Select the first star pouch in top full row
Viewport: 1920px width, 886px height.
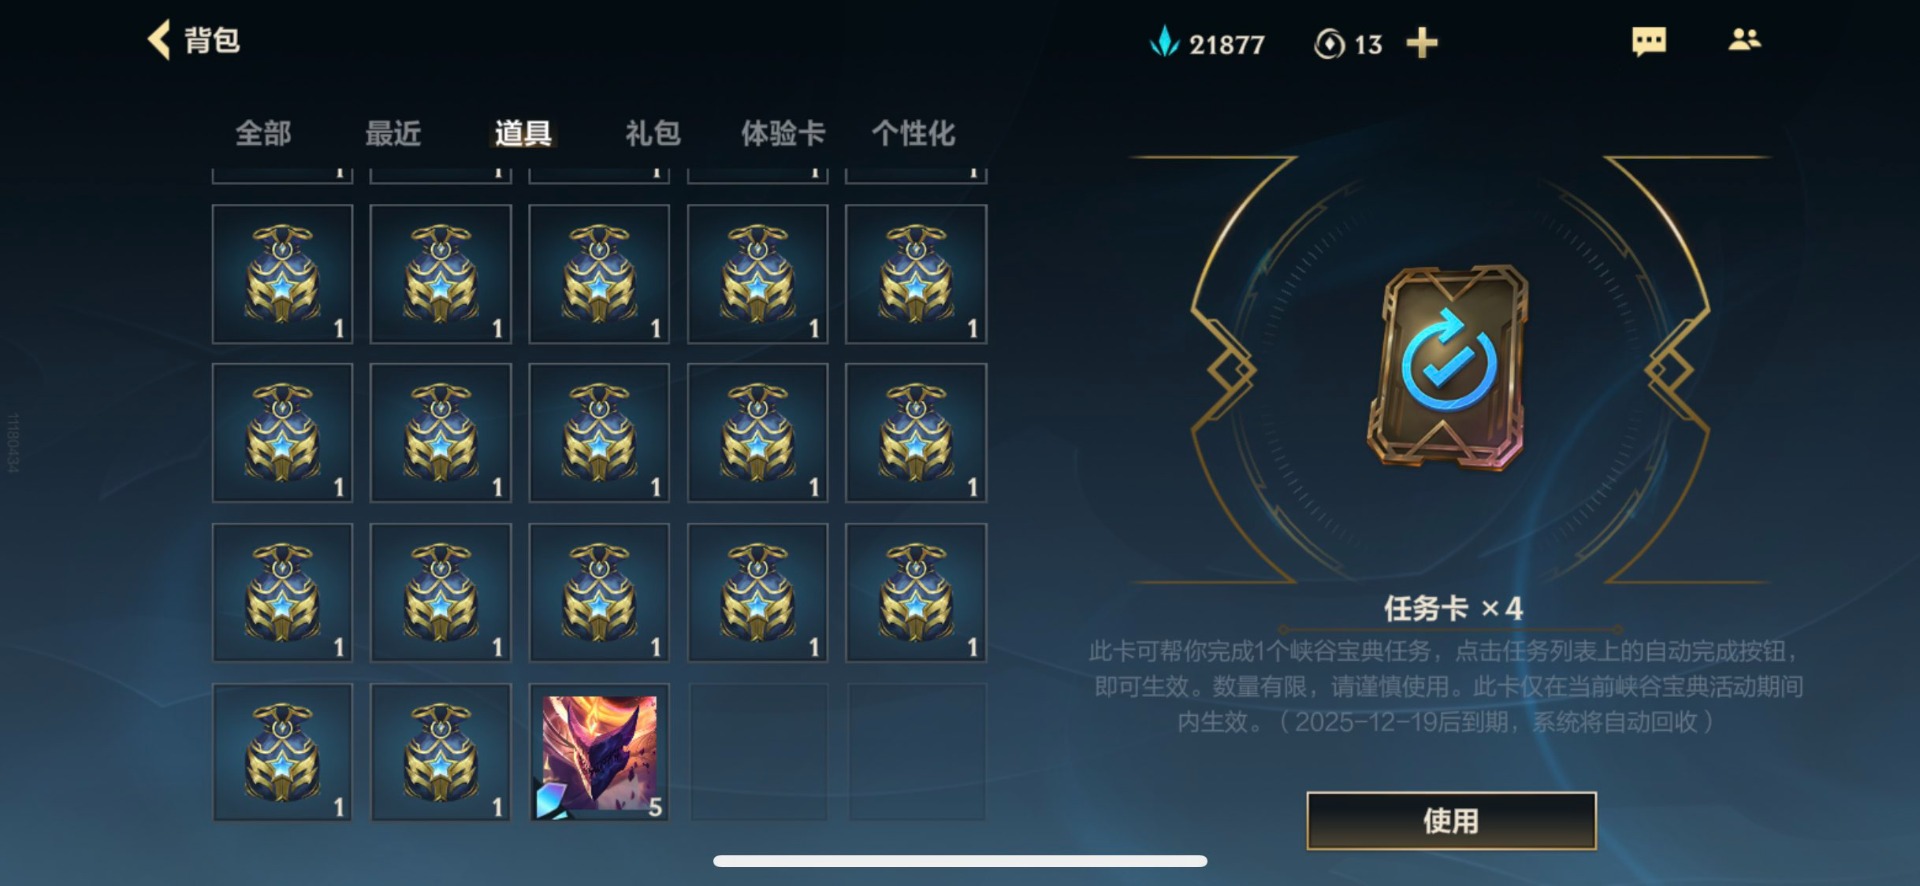[282, 274]
